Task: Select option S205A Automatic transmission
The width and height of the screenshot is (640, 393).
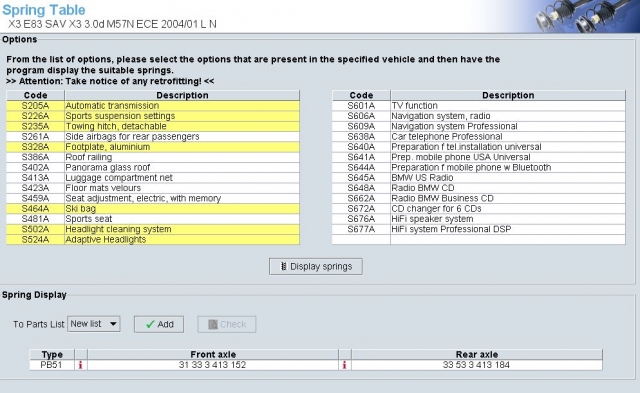Action: (153, 106)
